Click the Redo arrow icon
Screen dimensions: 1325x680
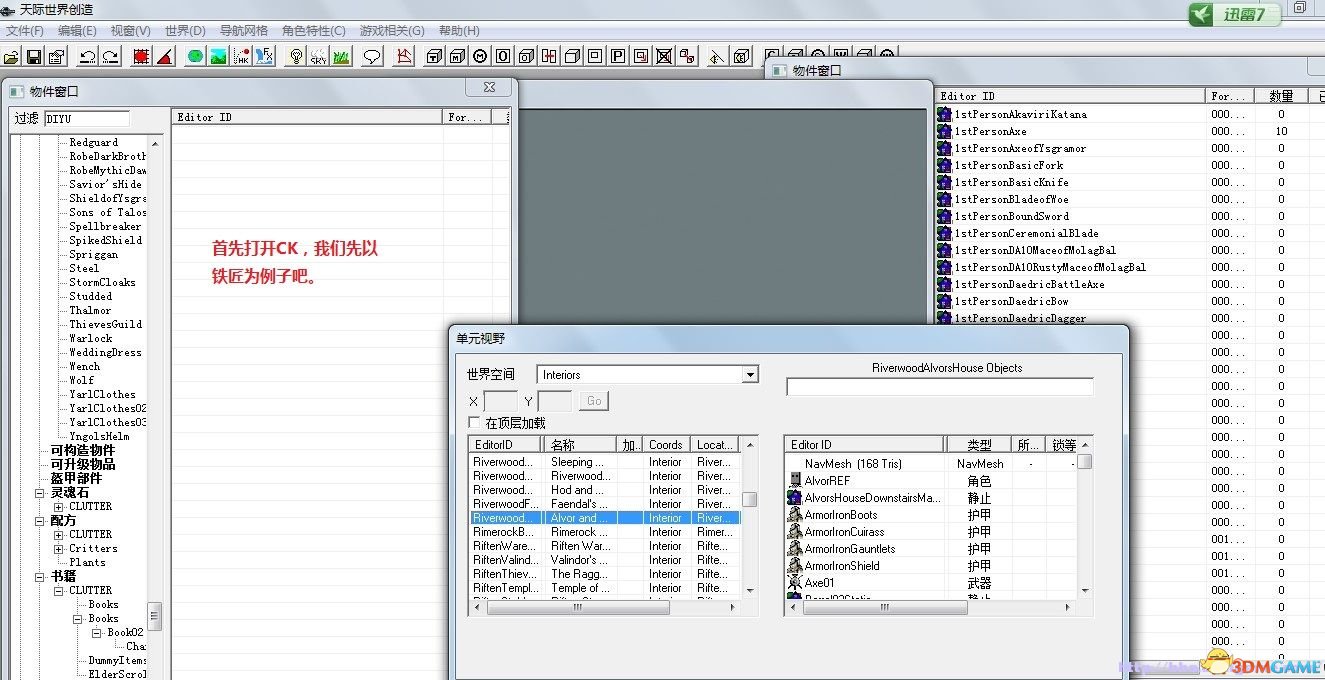point(111,56)
